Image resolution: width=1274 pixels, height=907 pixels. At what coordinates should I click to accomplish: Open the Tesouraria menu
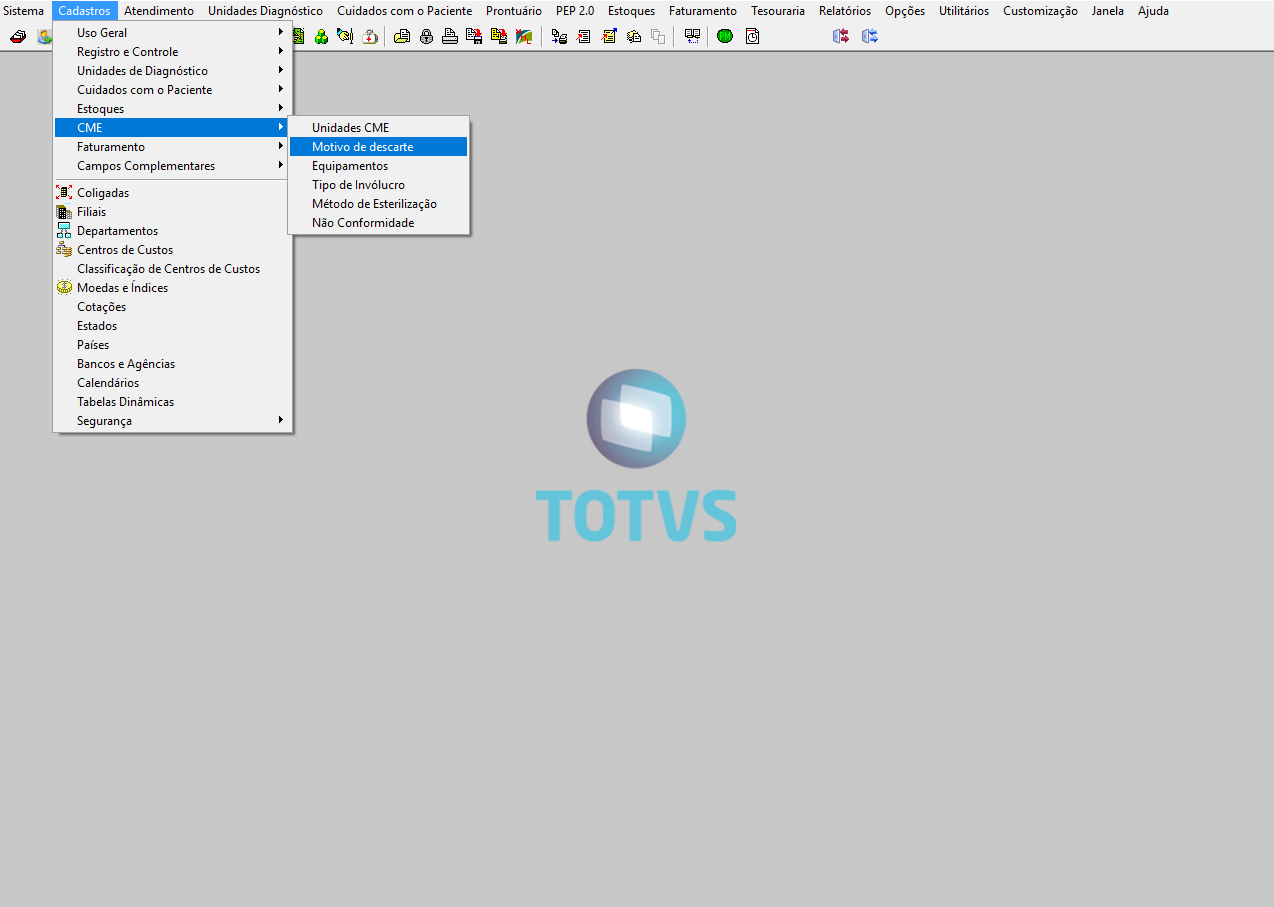pos(778,11)
